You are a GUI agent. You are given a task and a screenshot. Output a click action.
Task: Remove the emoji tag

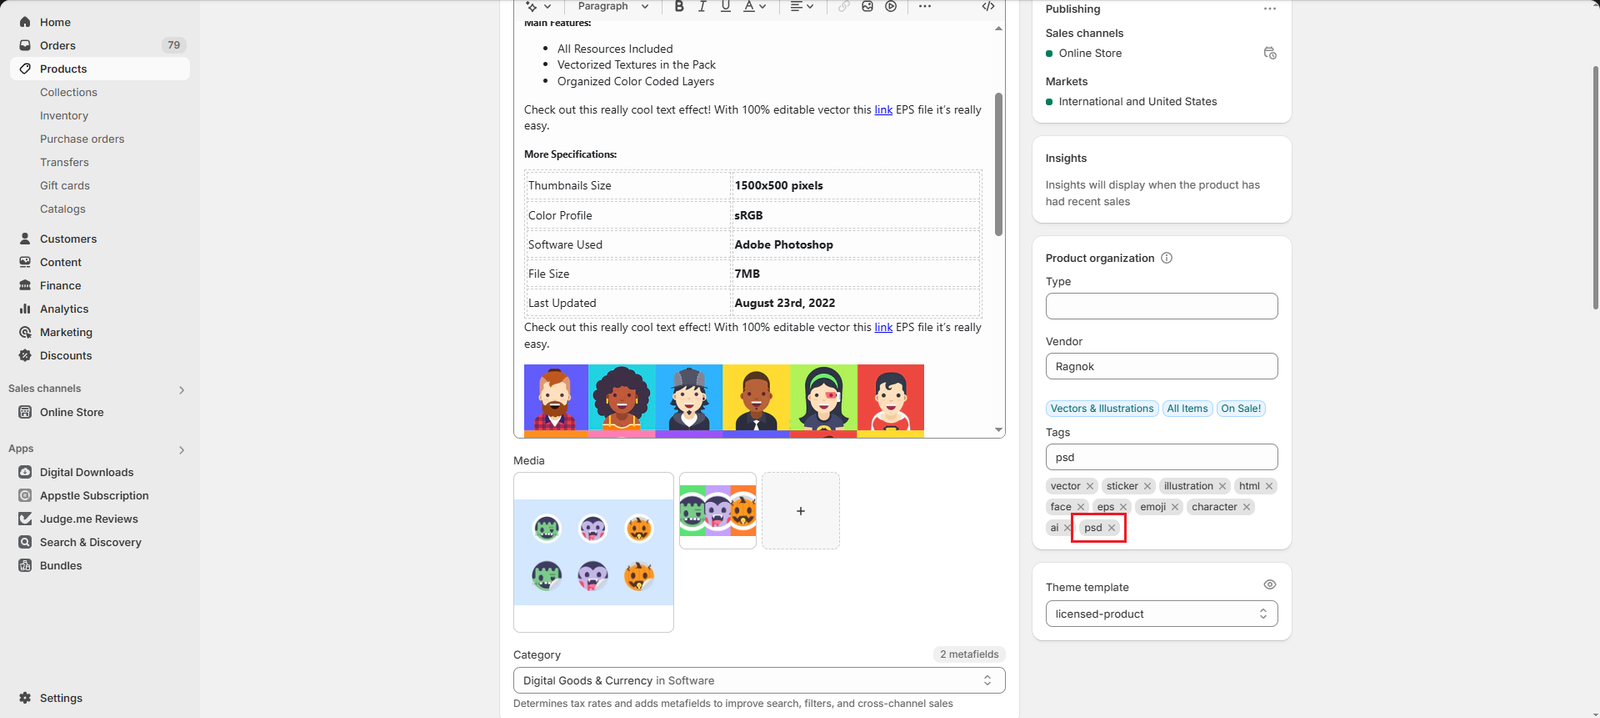click(1175, 507)
